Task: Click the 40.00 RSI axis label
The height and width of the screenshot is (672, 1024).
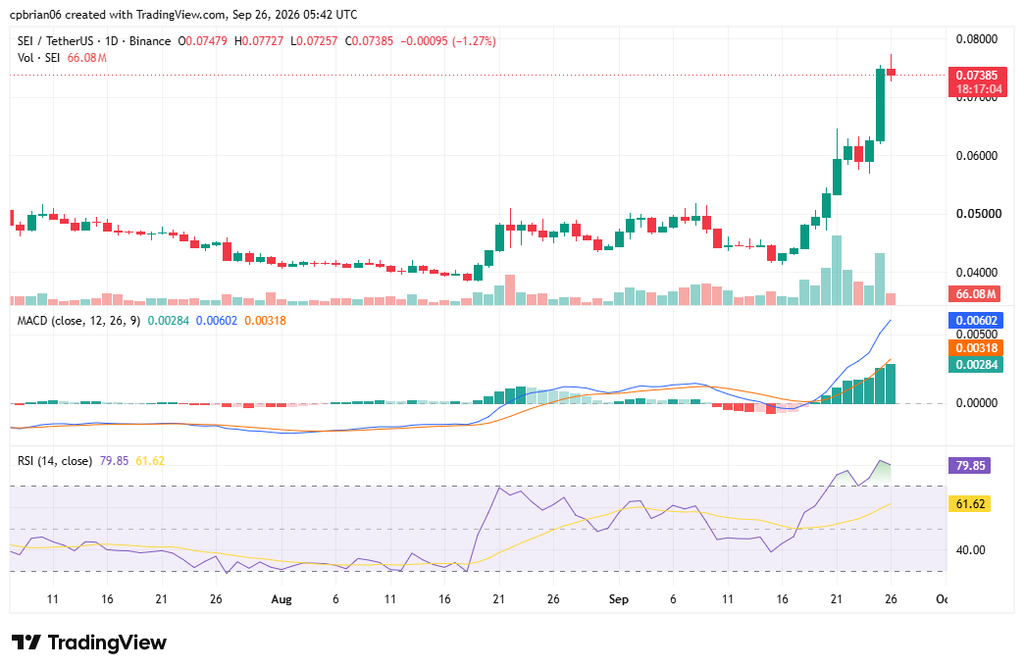Action: 970,551
